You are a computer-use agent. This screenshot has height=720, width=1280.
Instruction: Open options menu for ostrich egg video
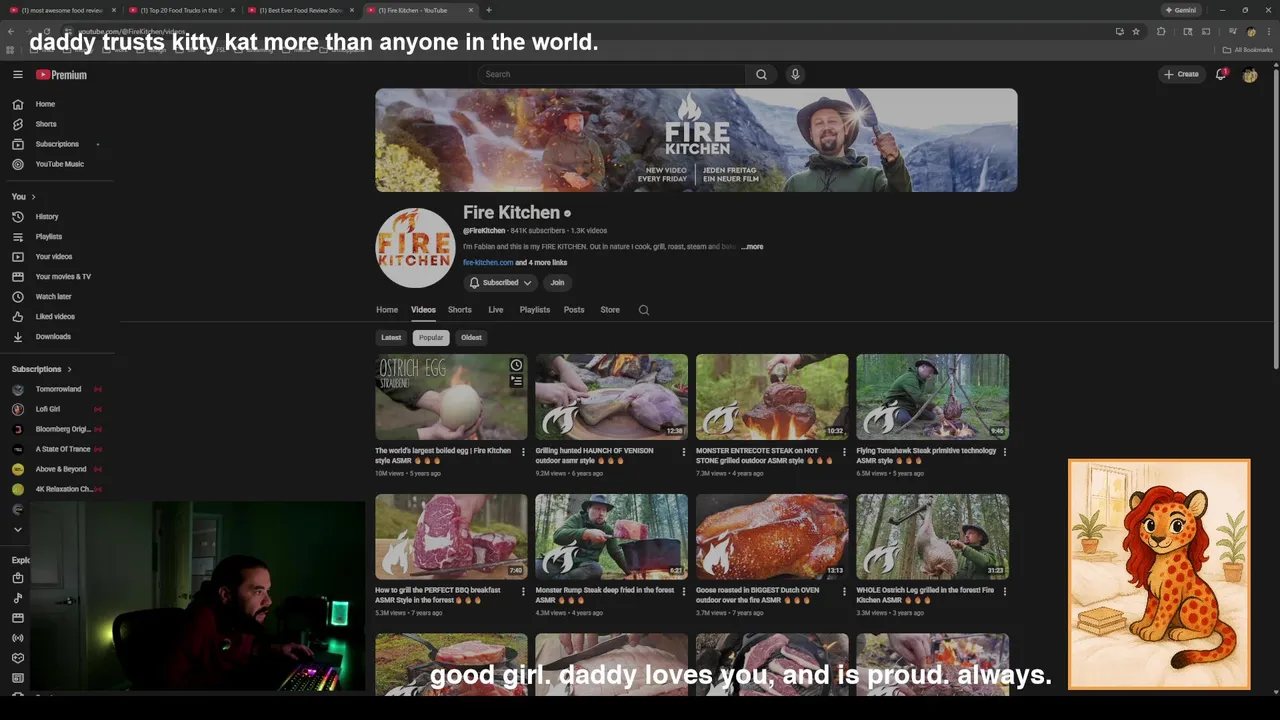pyautogui.click(x=523, y=452)
